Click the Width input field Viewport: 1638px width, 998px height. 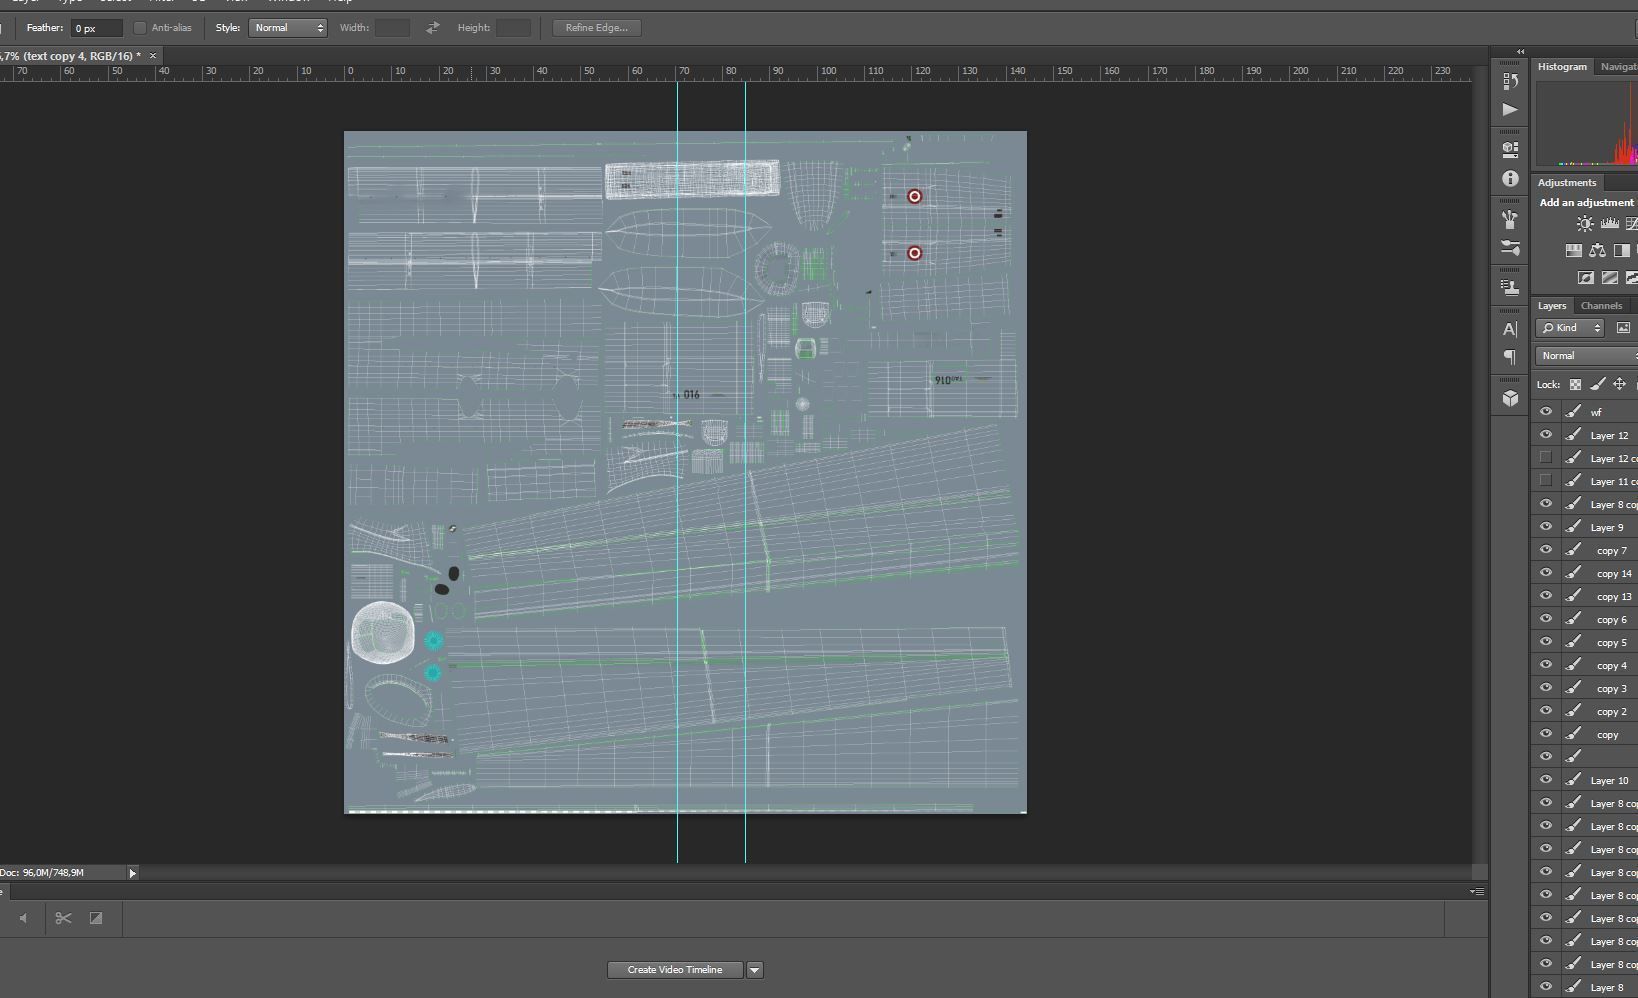click(x=392, y=28)
